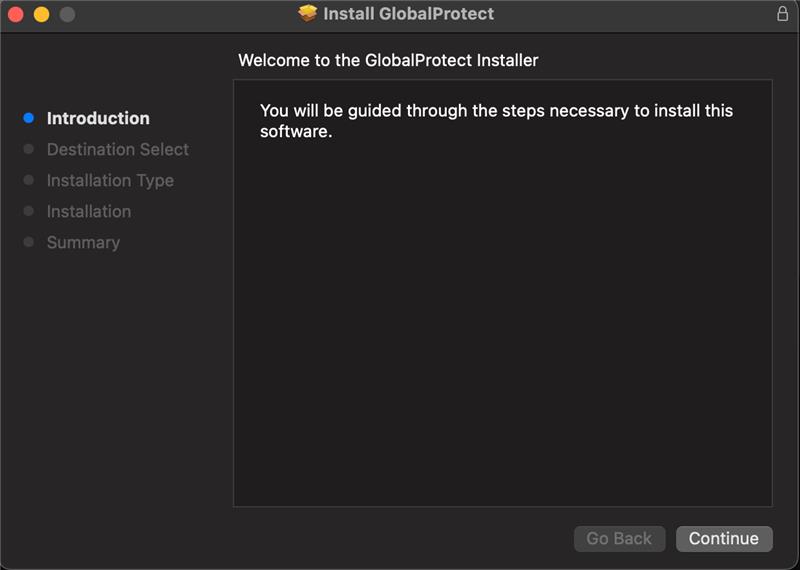Select the Introduction step

pos(98,118)
